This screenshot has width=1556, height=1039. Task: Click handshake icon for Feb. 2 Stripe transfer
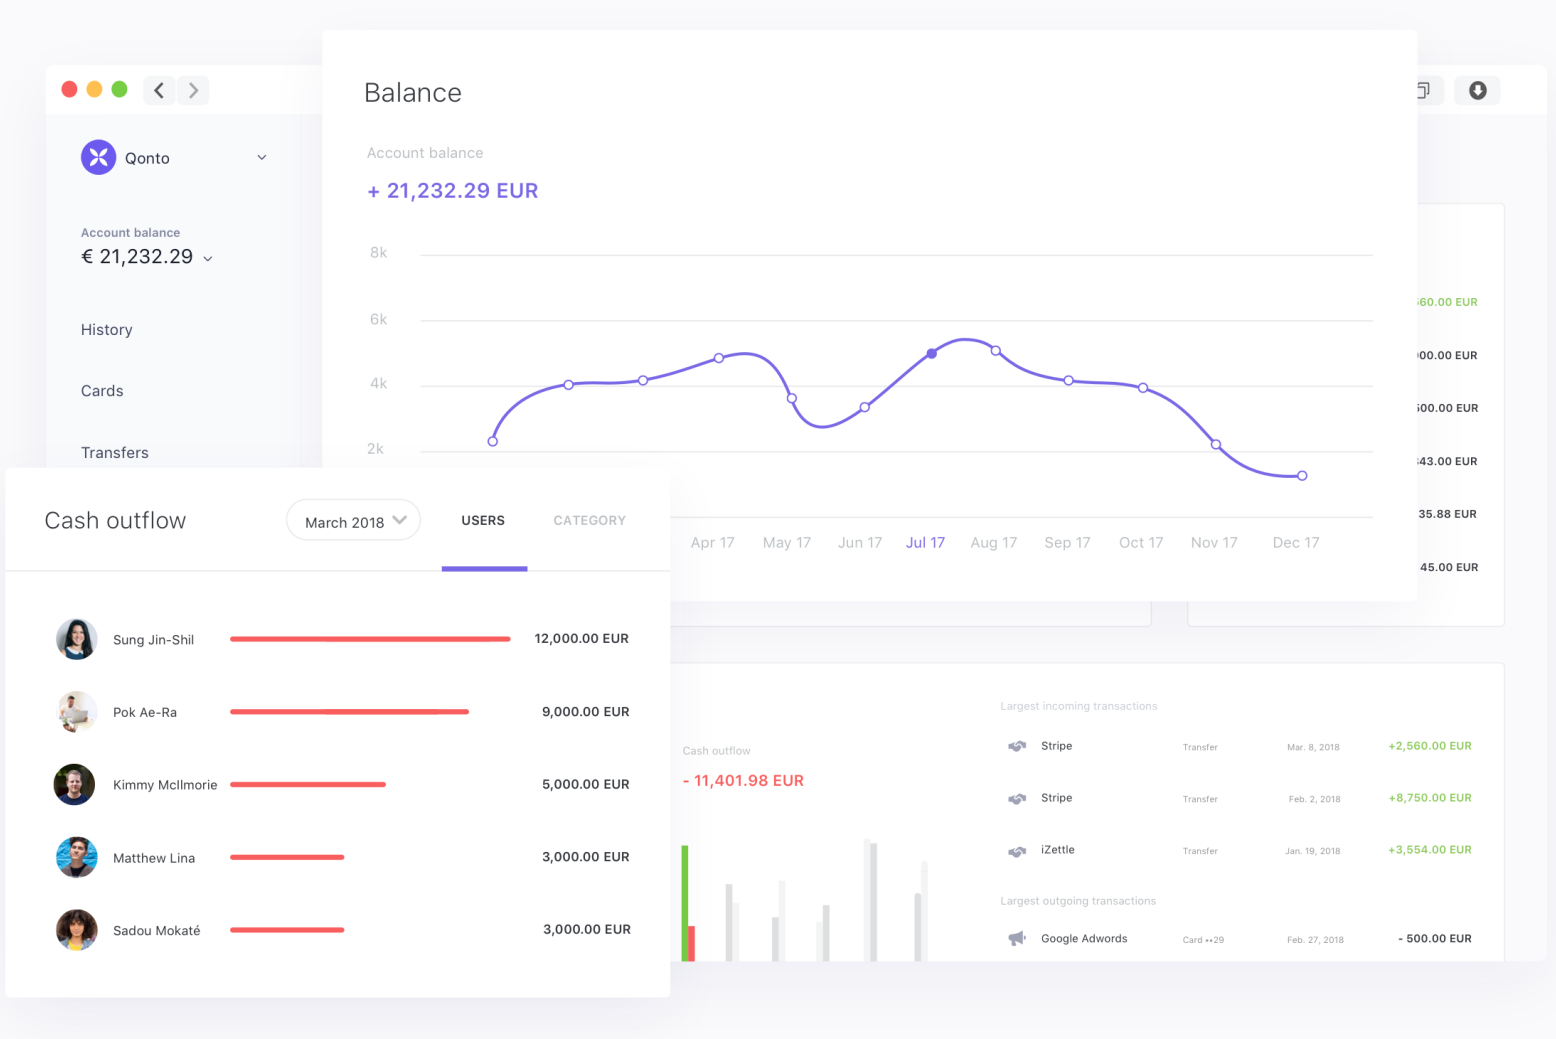pyautogui.click(x=1017, y=798)
